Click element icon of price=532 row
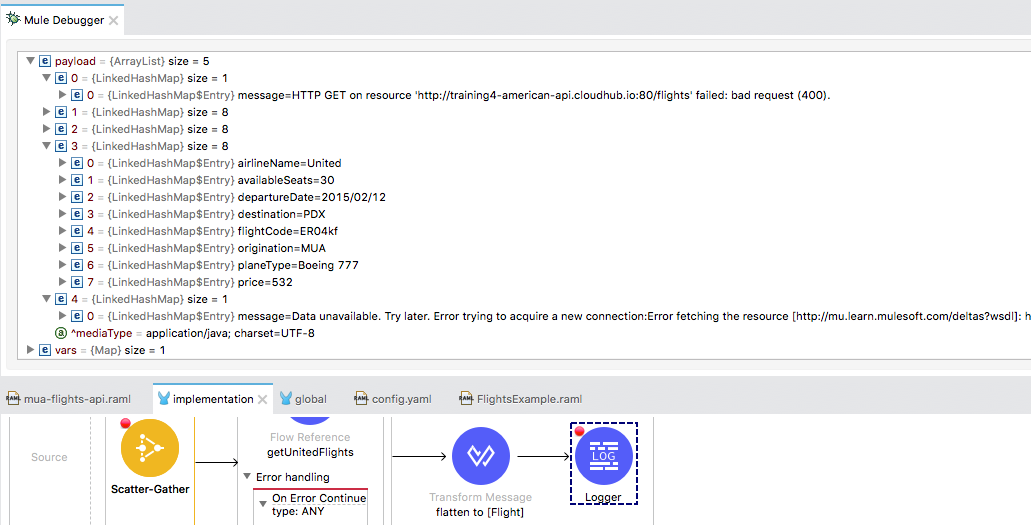1031x525 pixels. pos(78,282)
